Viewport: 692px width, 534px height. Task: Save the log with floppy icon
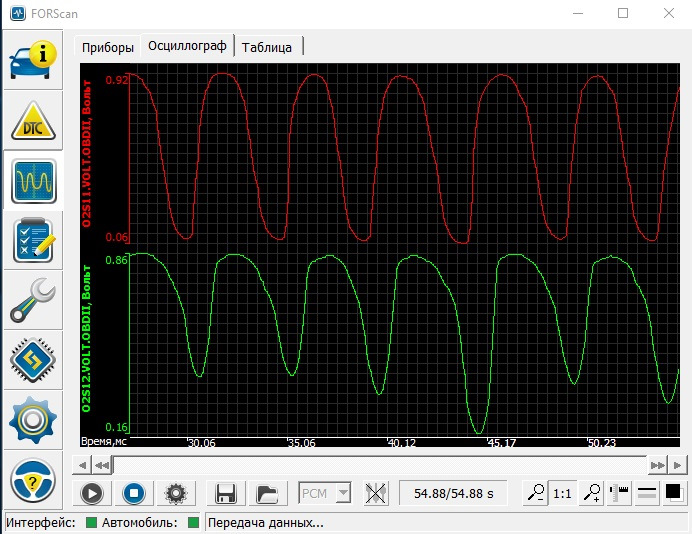226,493
